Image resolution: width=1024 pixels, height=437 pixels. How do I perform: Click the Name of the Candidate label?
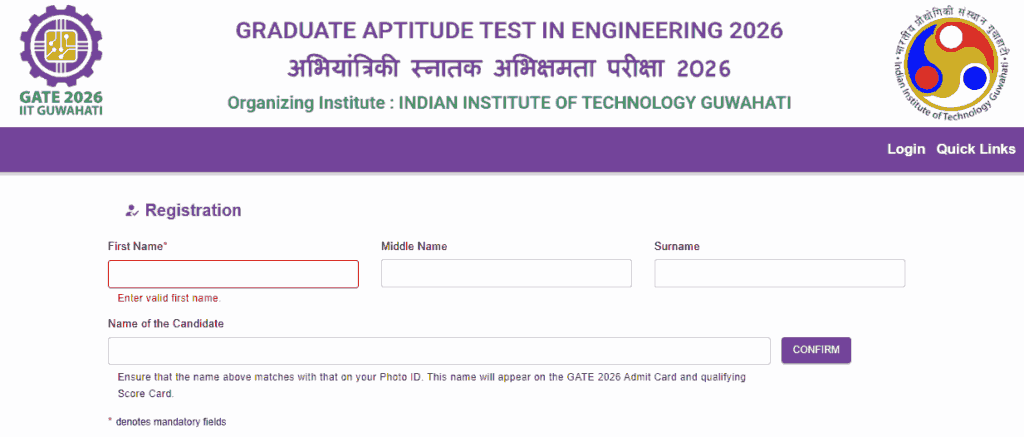tap(166, 323)
